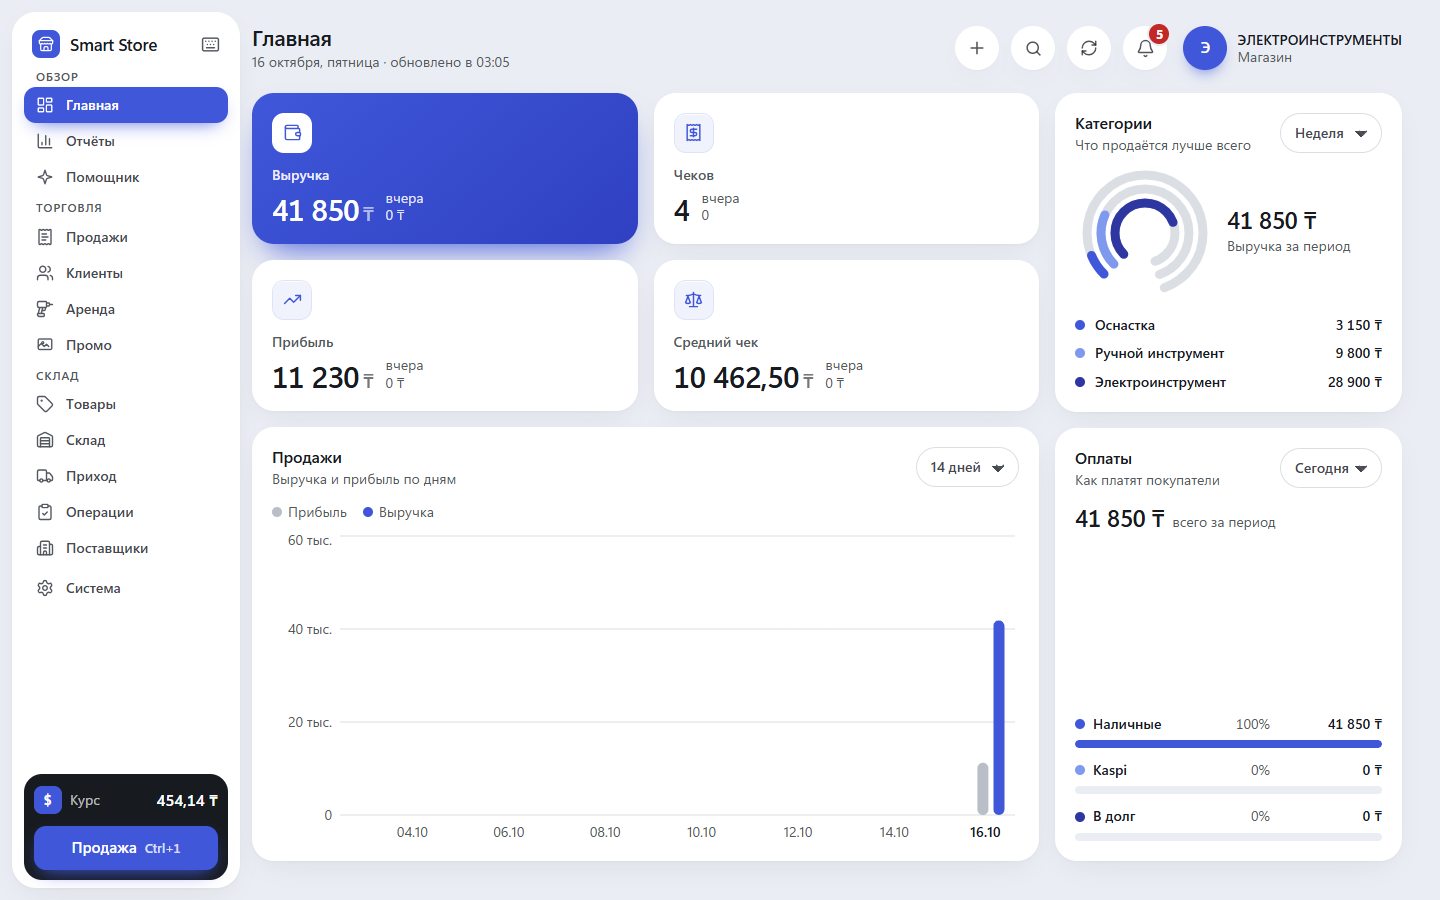Select the Ручной инструмент category row

(x=1228, y=353)
